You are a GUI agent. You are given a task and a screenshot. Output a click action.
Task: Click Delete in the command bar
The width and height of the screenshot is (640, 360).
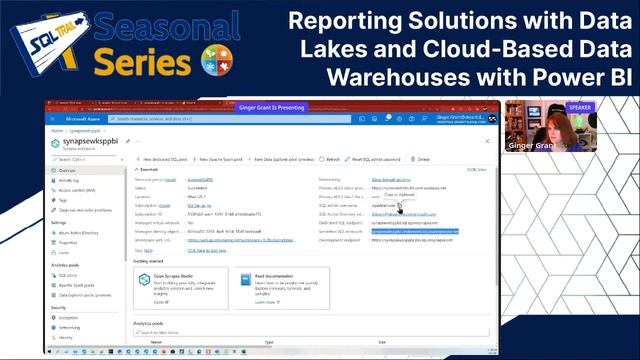(420, 160)
